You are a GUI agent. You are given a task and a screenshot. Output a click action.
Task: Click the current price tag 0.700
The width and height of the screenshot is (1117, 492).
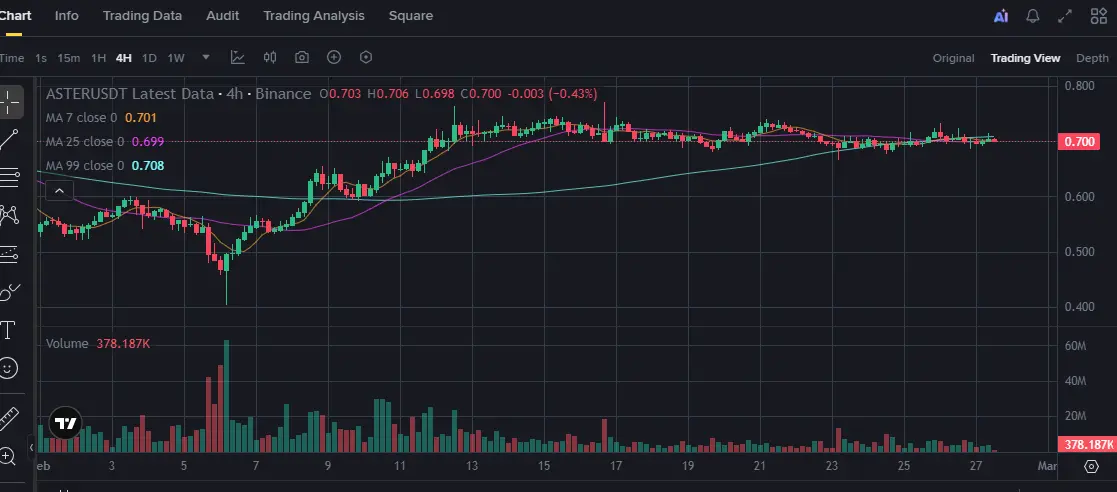click(1079, 142)
